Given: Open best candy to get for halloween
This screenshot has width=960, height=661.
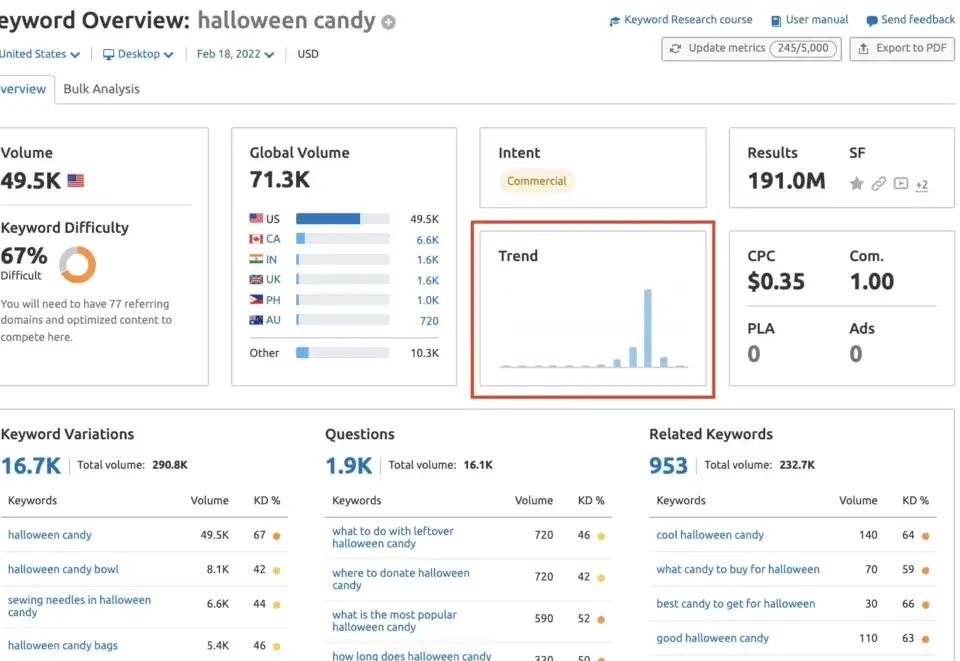Looking at the screenshot, I should tap(736, 603).
